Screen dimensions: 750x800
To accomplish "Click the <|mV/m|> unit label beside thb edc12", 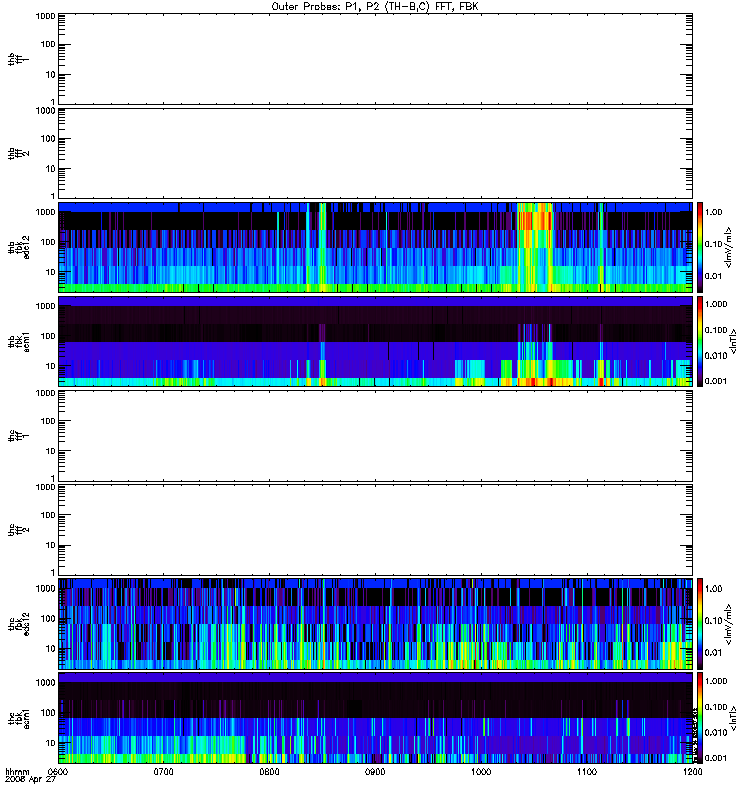I will coord(729,247).
